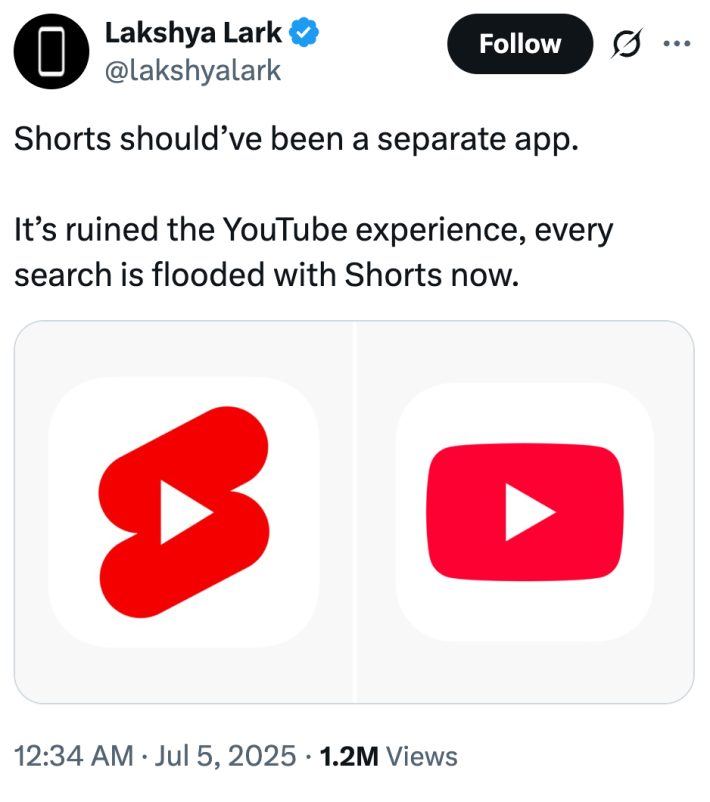Open the Lakshya Lark display name
The width and height of the screenshot is (710, 802).
(194, 33)
